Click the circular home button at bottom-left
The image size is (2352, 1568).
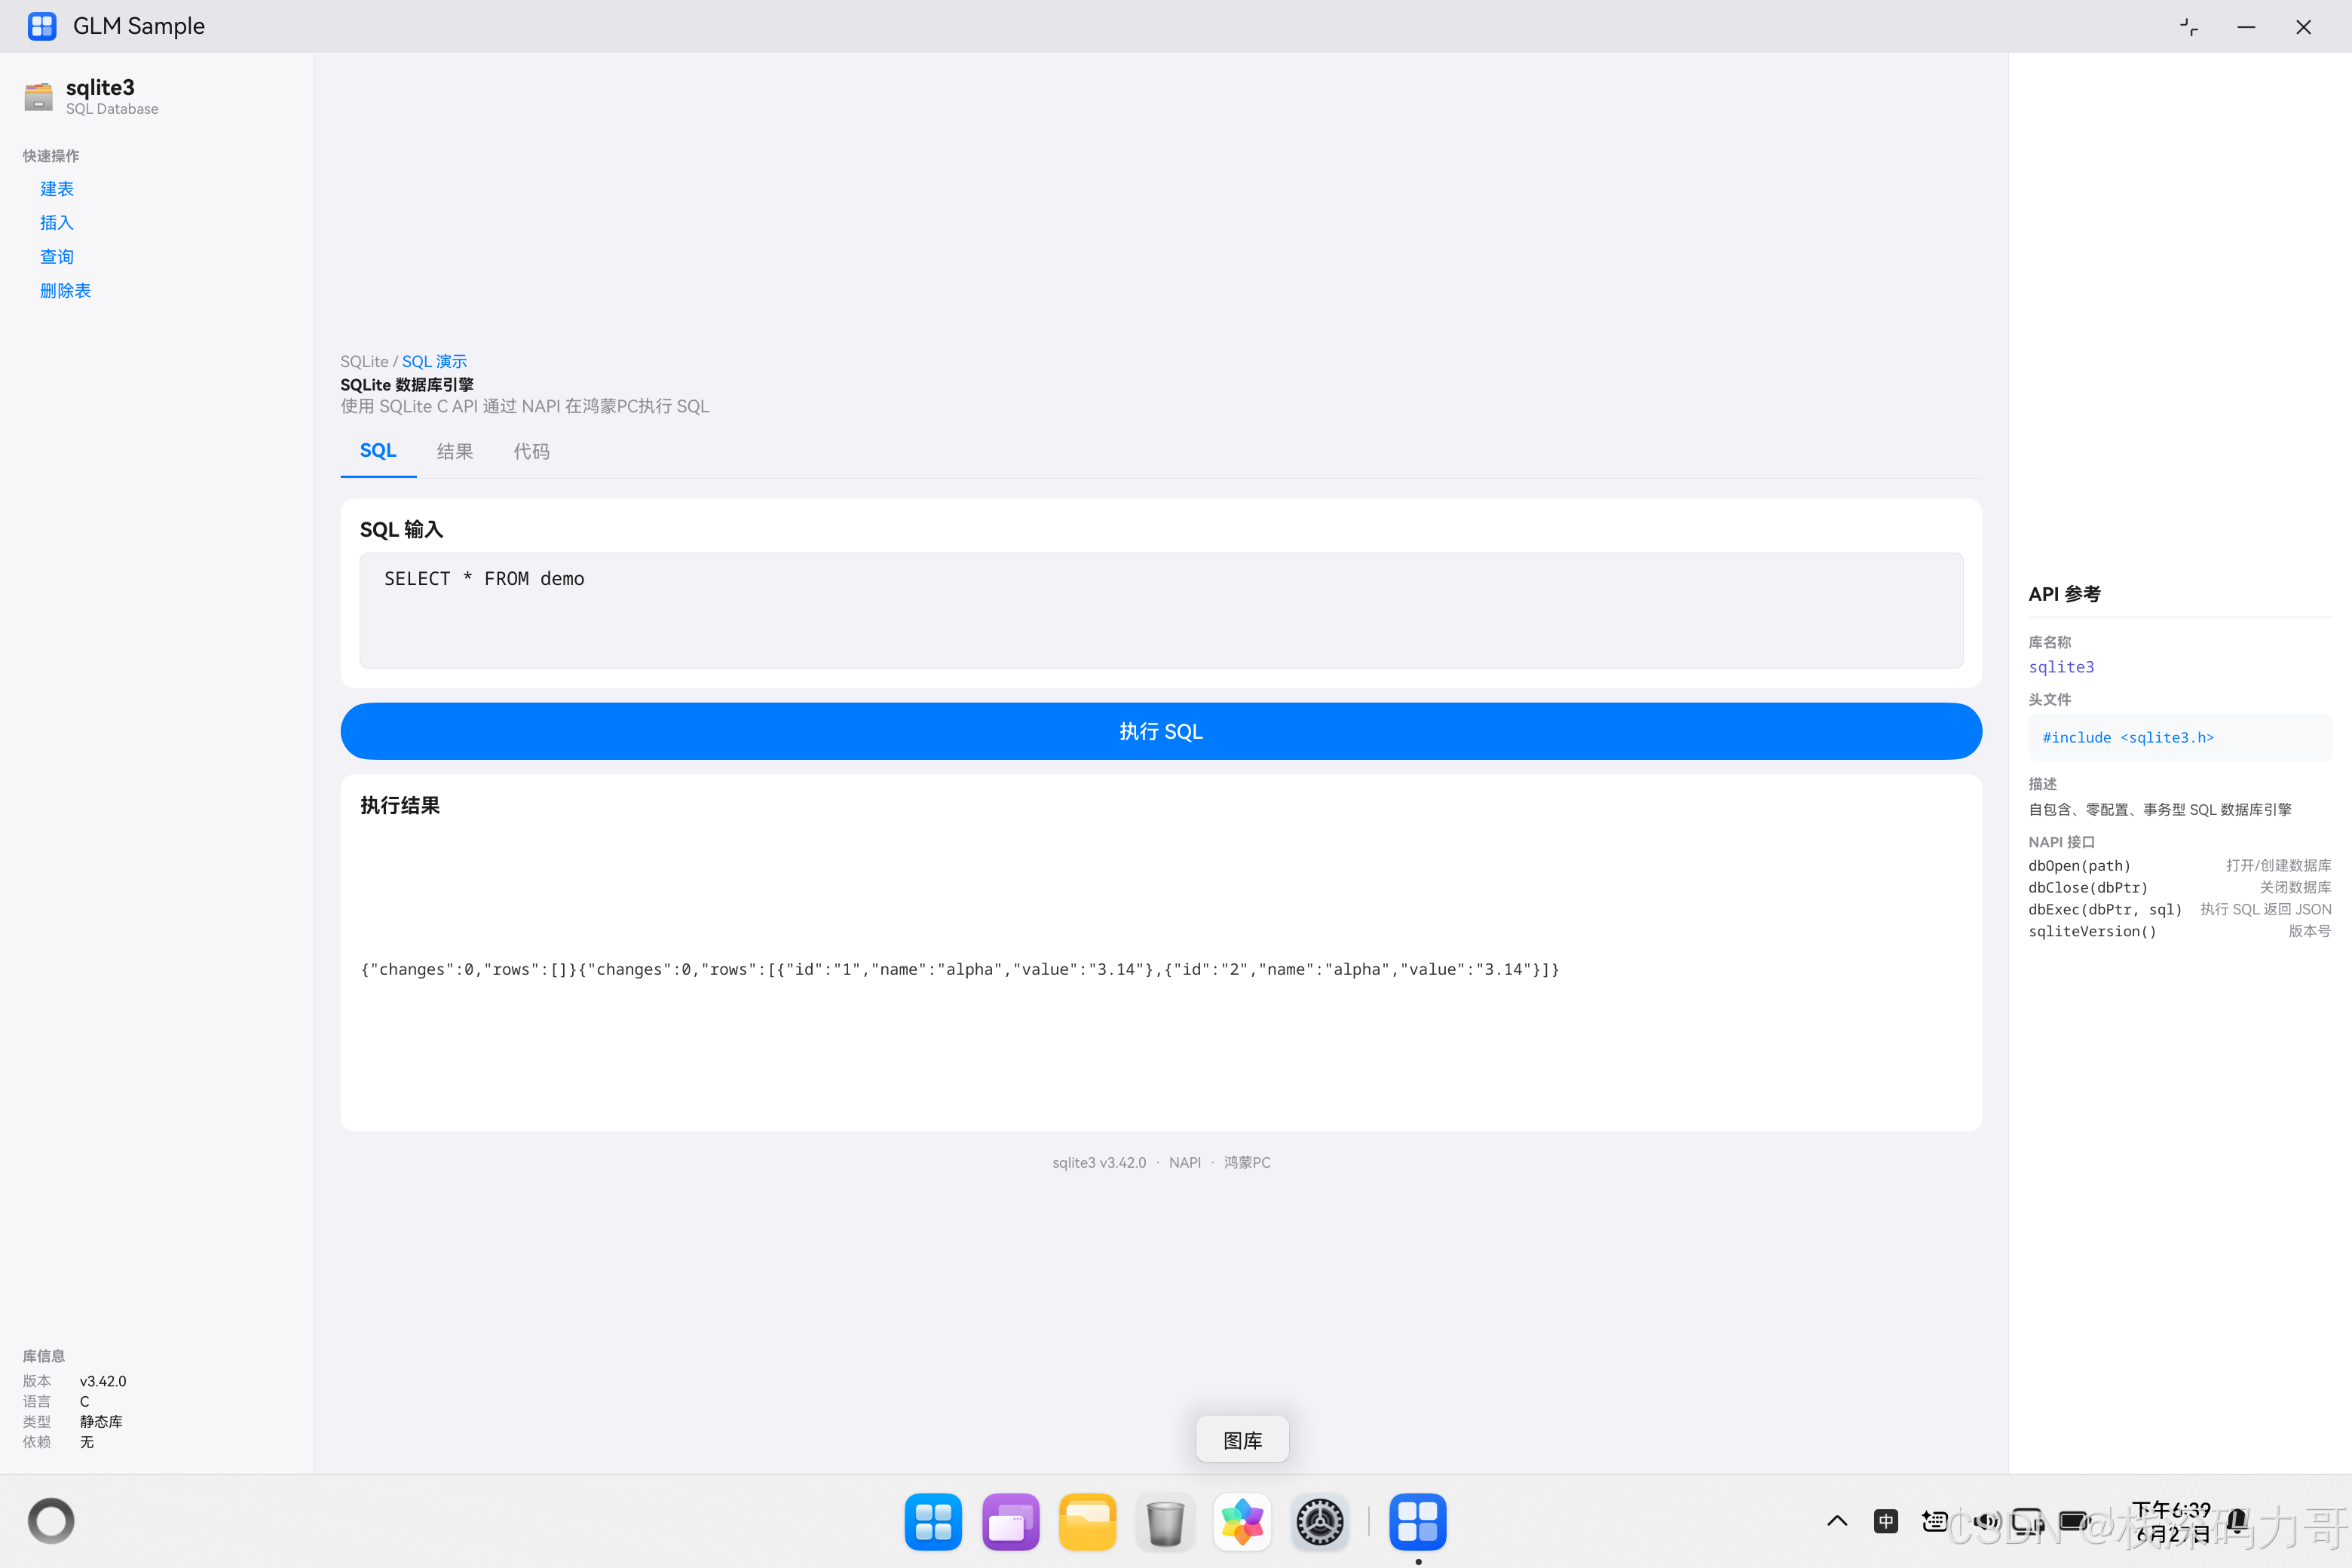tap(51, 1521)
